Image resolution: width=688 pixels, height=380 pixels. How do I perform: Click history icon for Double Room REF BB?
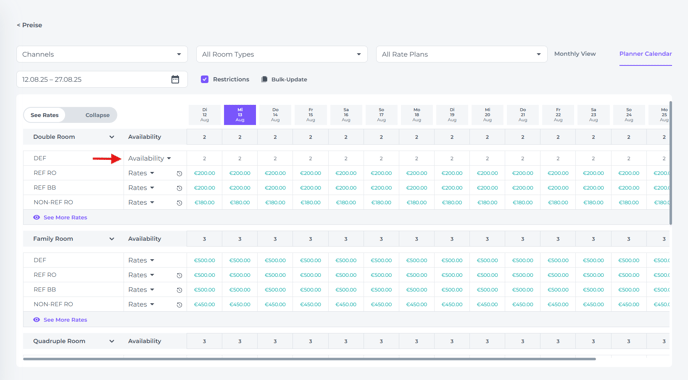[x=179, y=188]
